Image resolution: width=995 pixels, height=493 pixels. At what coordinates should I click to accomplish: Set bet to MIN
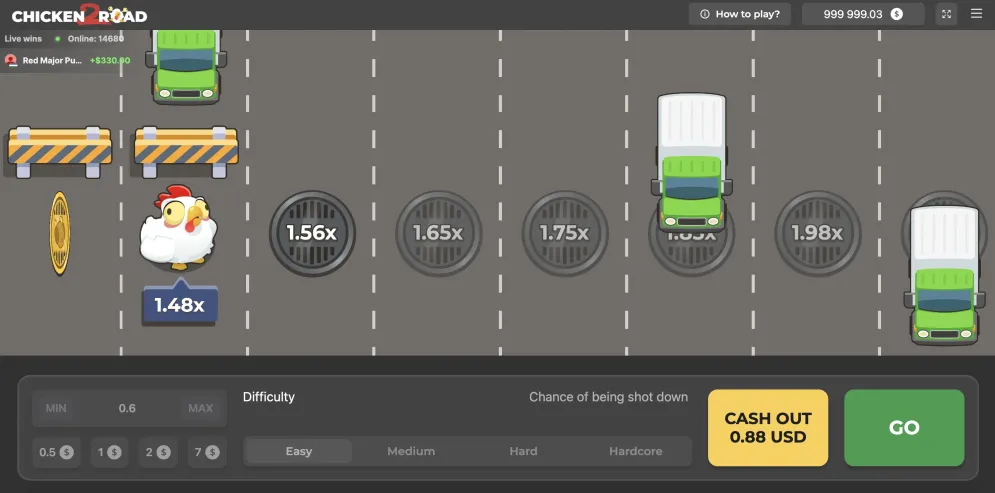[x=56, y=408]
